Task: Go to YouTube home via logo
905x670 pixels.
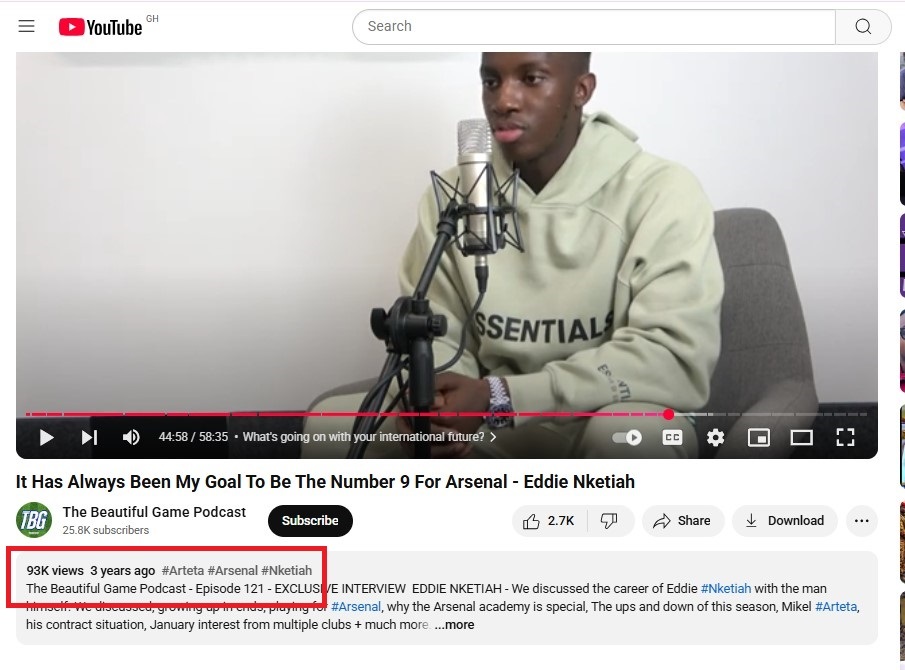Action: (x=100, y=27)
